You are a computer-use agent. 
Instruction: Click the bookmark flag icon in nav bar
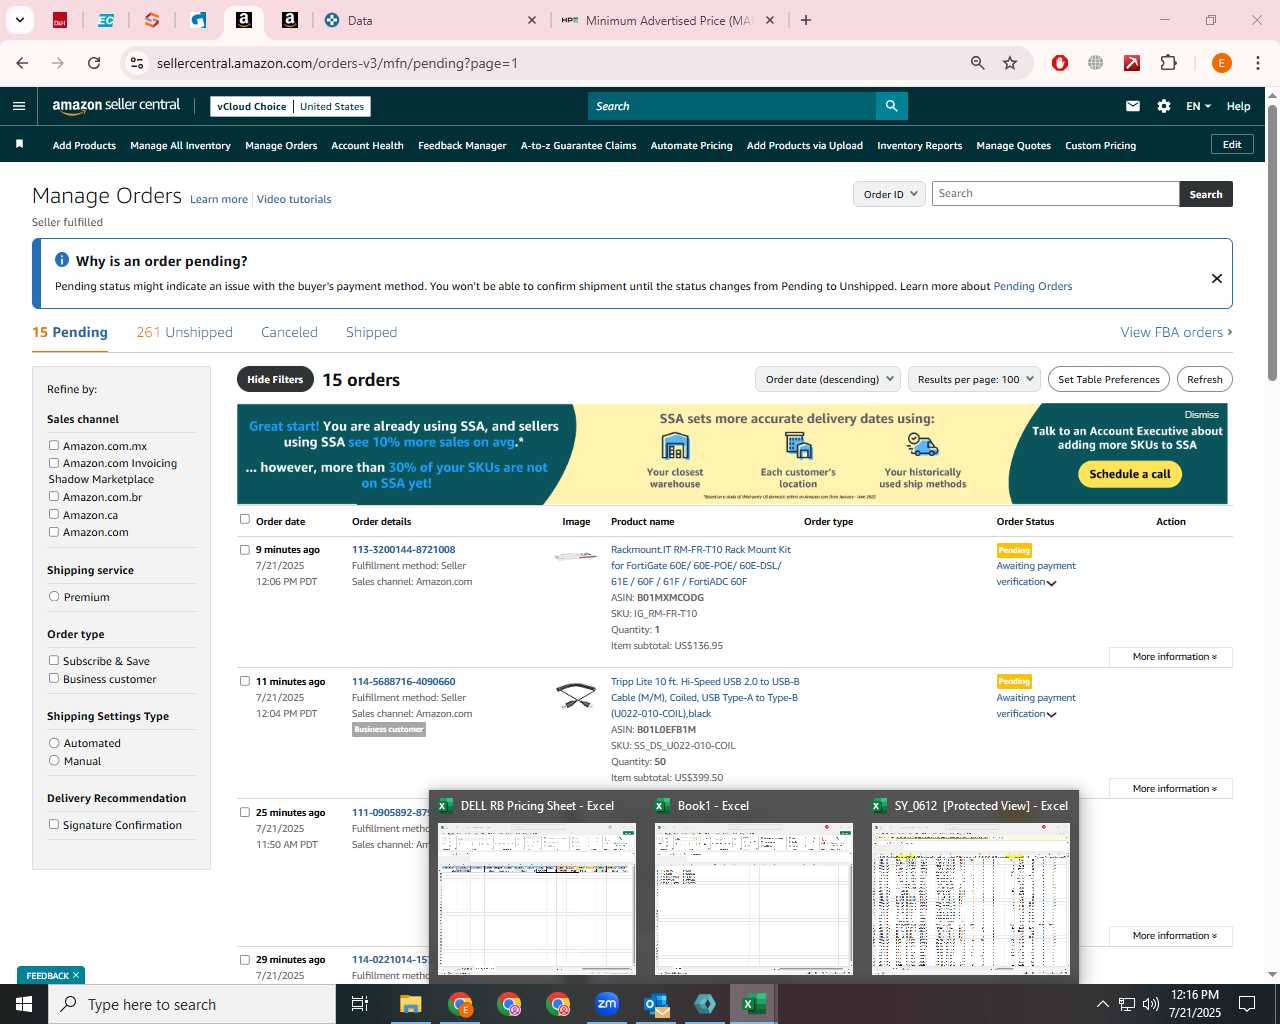point(19,145)
